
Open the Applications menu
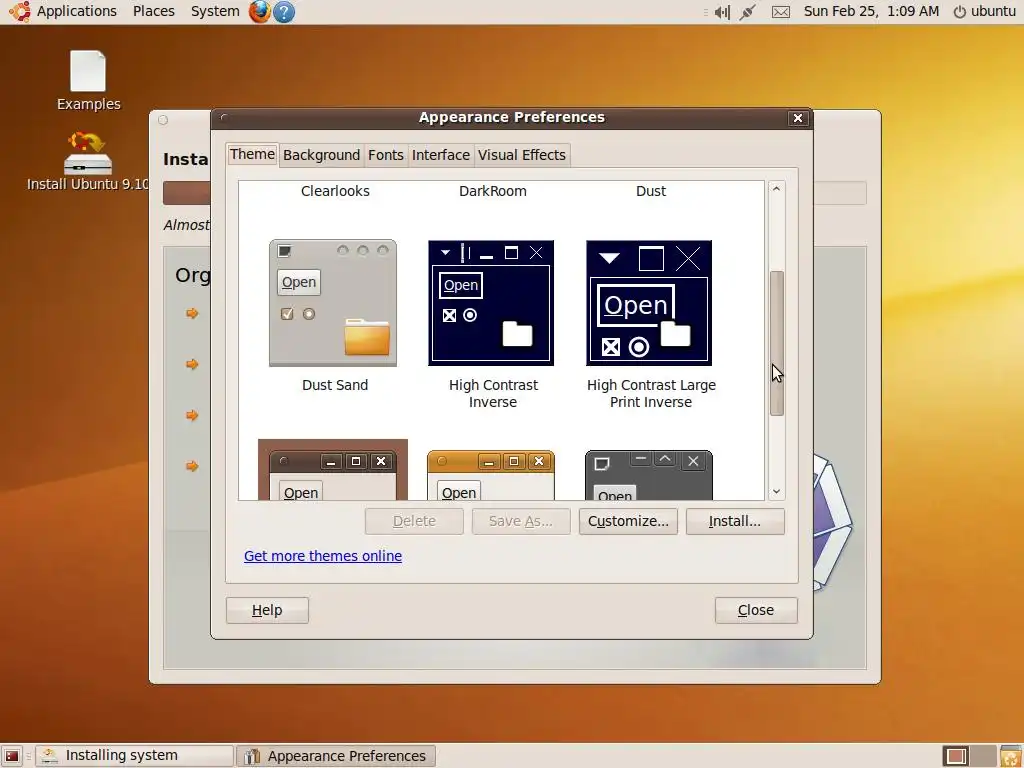[76, 11]
